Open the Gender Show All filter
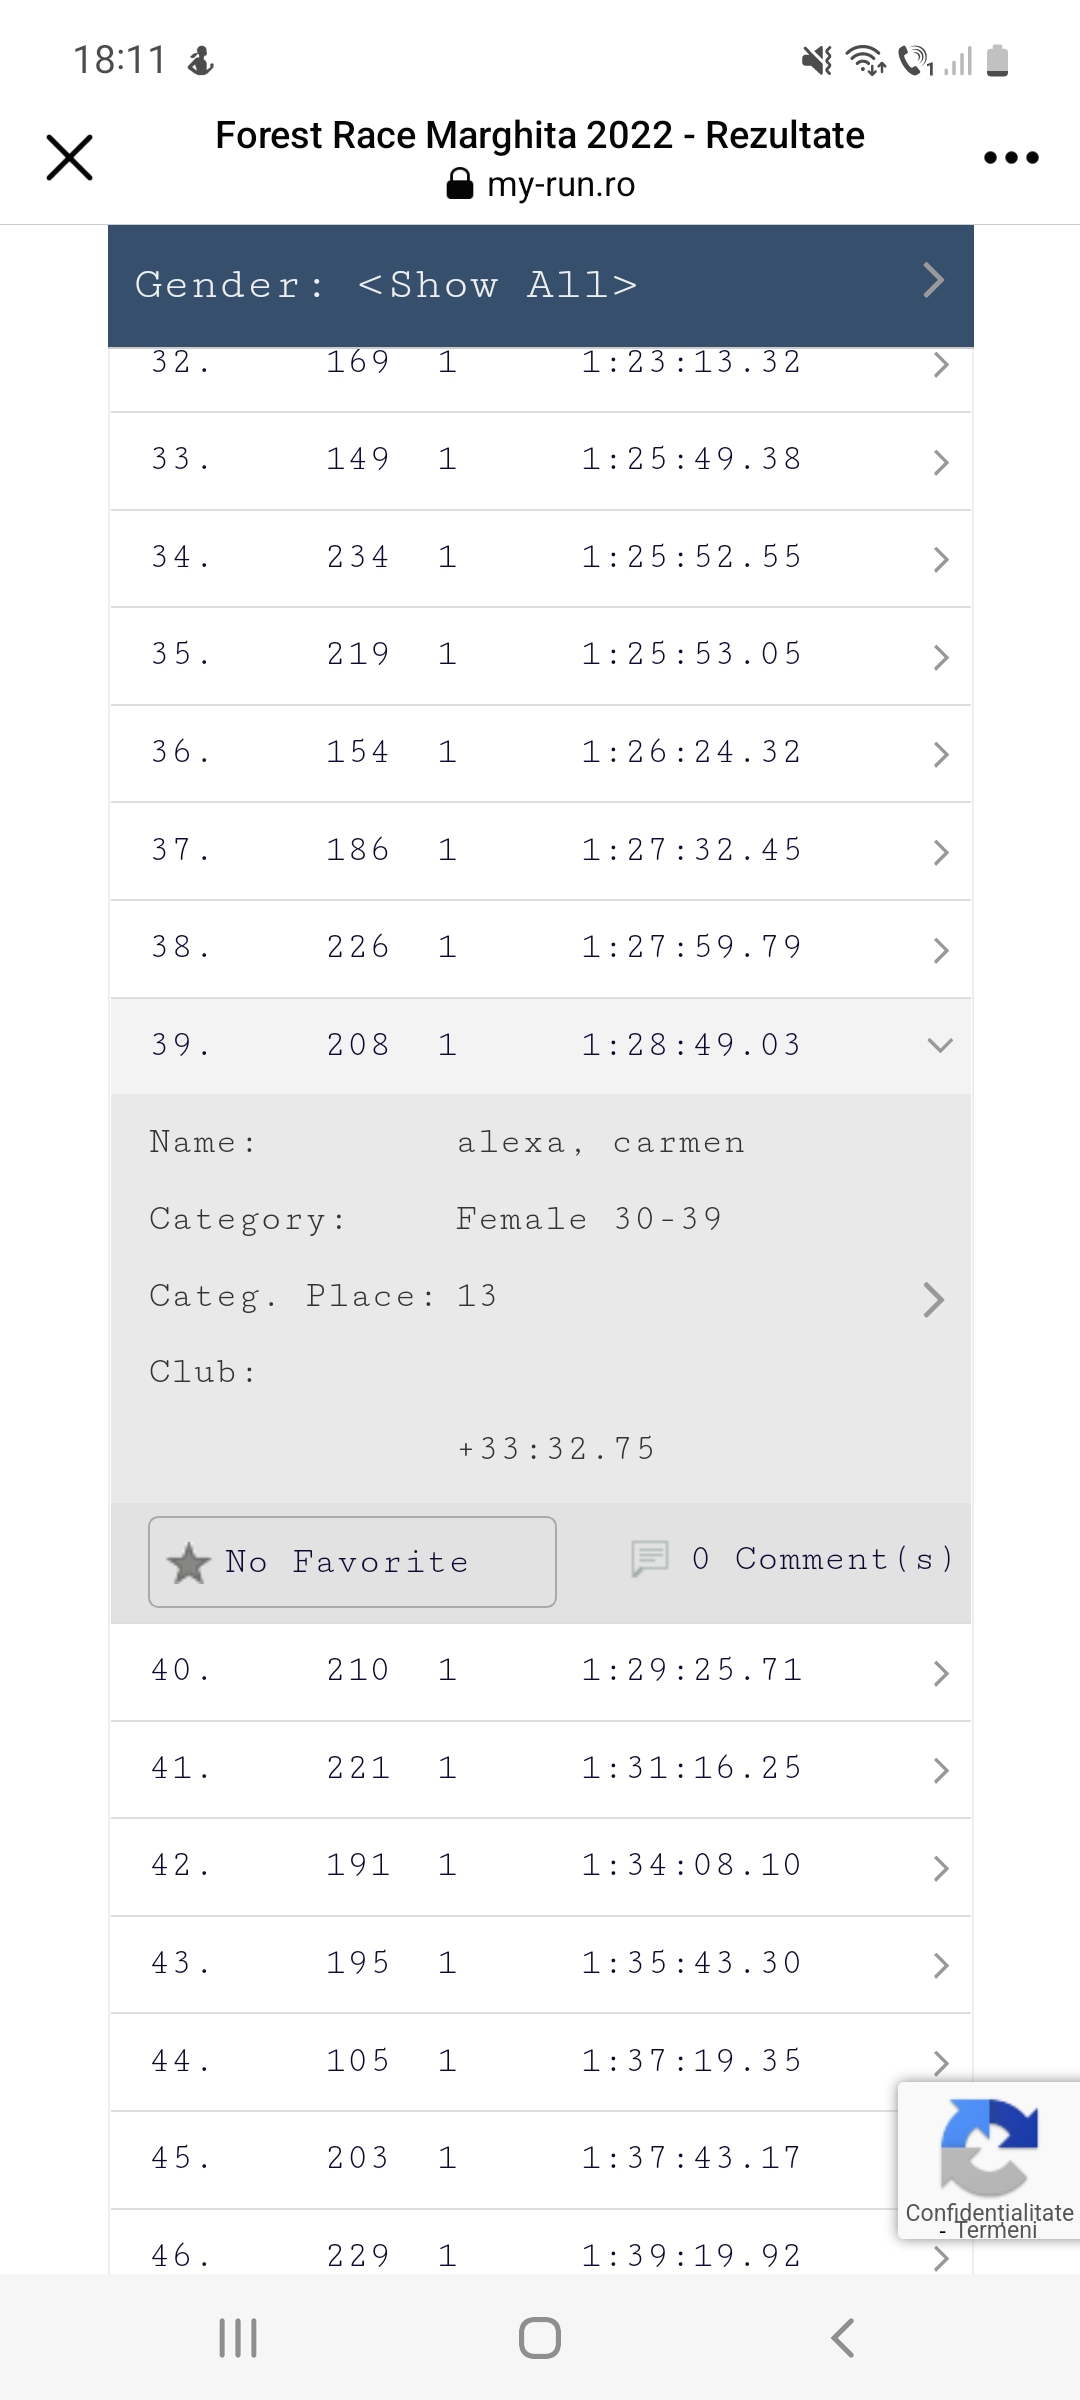The image size is (1080, 2400). [540, 285]
